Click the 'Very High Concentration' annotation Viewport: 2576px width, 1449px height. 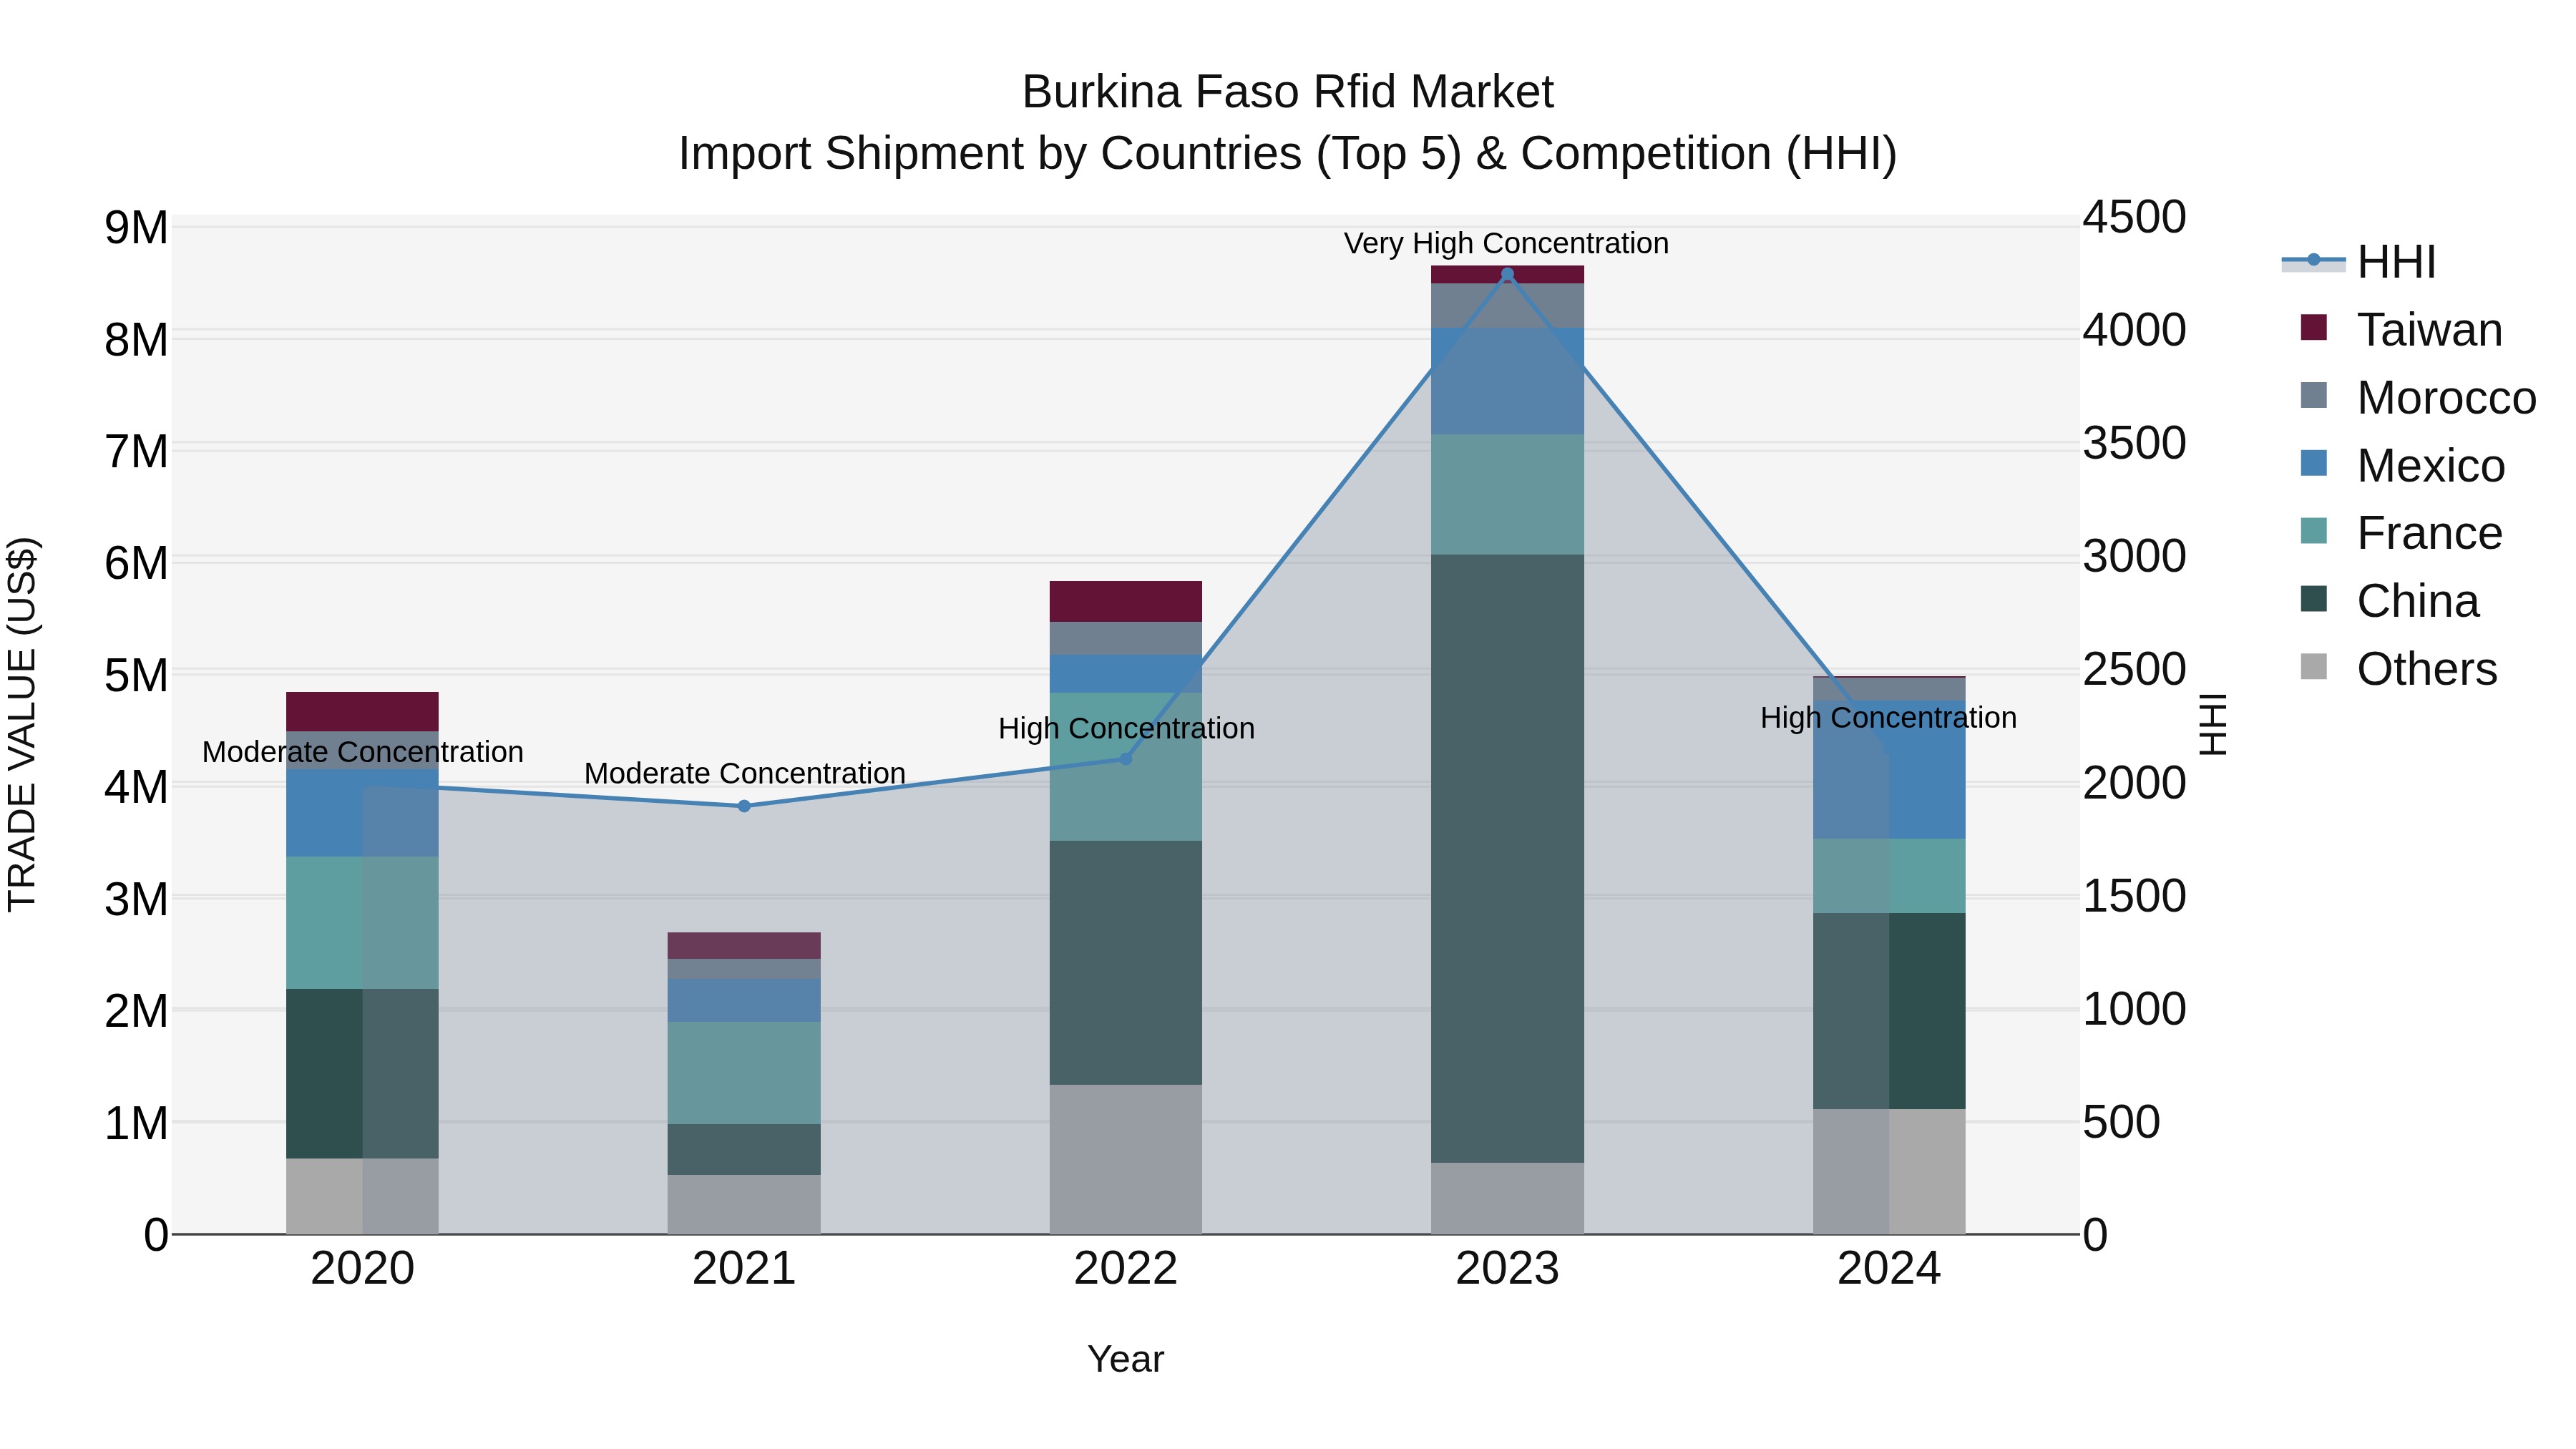pos(1506,243)
